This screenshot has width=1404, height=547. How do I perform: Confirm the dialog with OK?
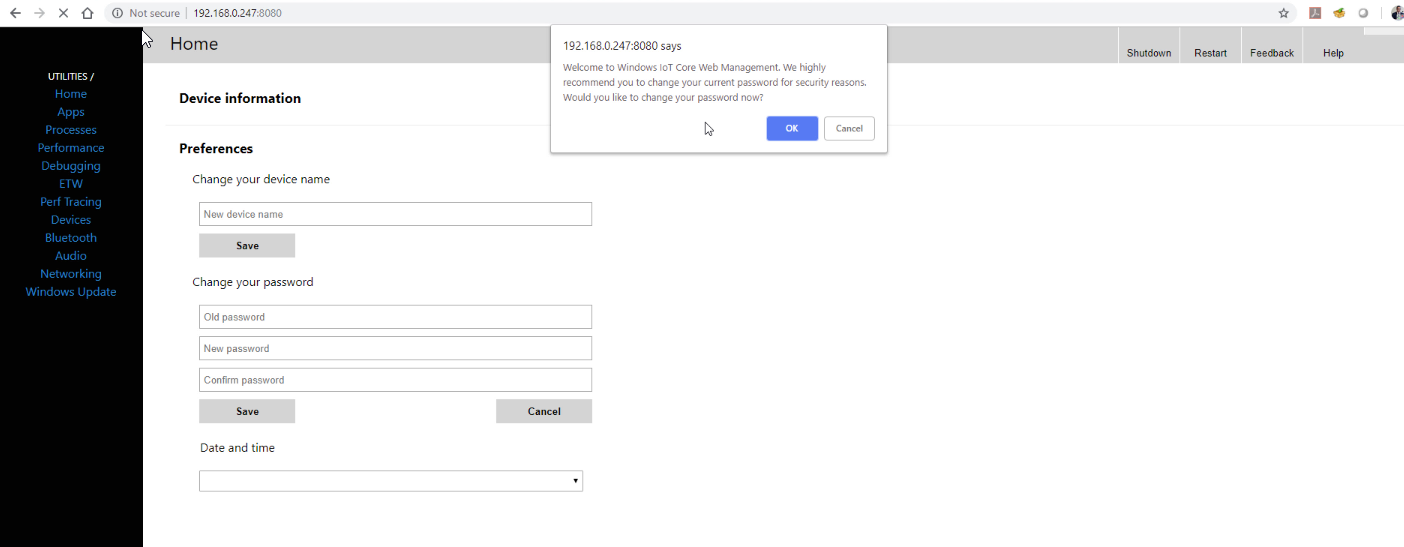(x=792, y=128)
